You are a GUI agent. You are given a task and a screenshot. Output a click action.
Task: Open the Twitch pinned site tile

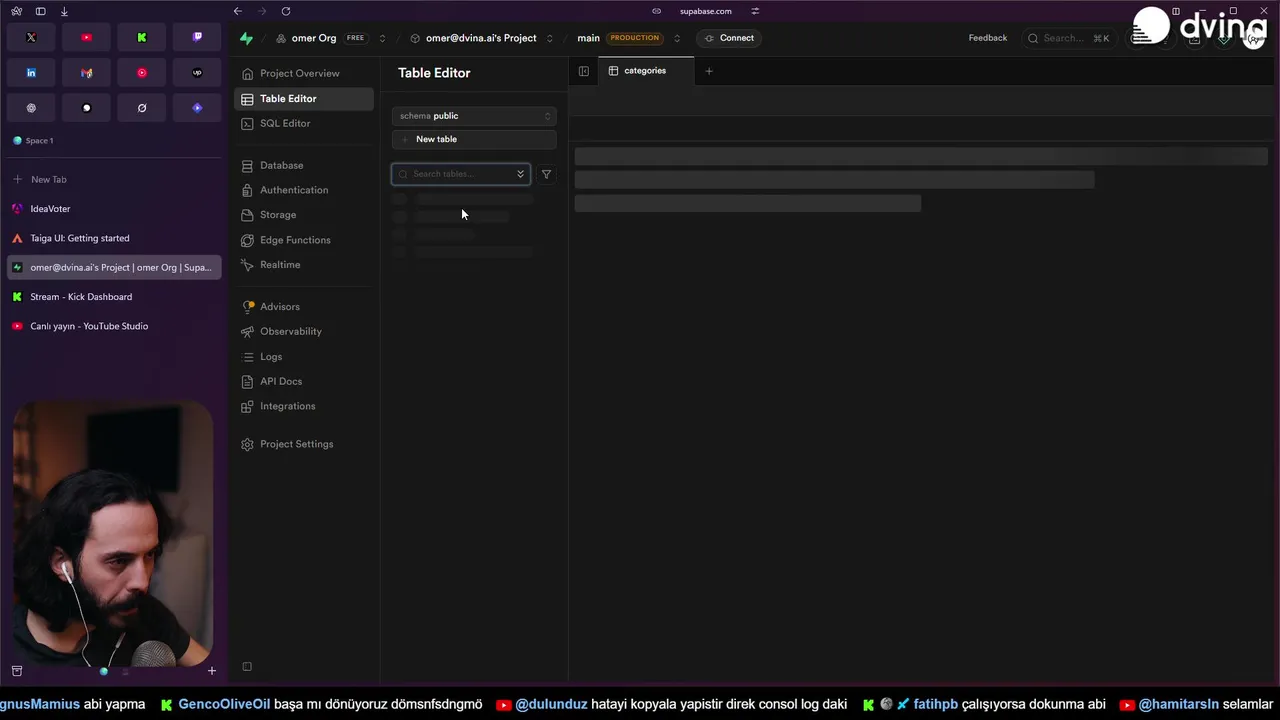[197, 37]
